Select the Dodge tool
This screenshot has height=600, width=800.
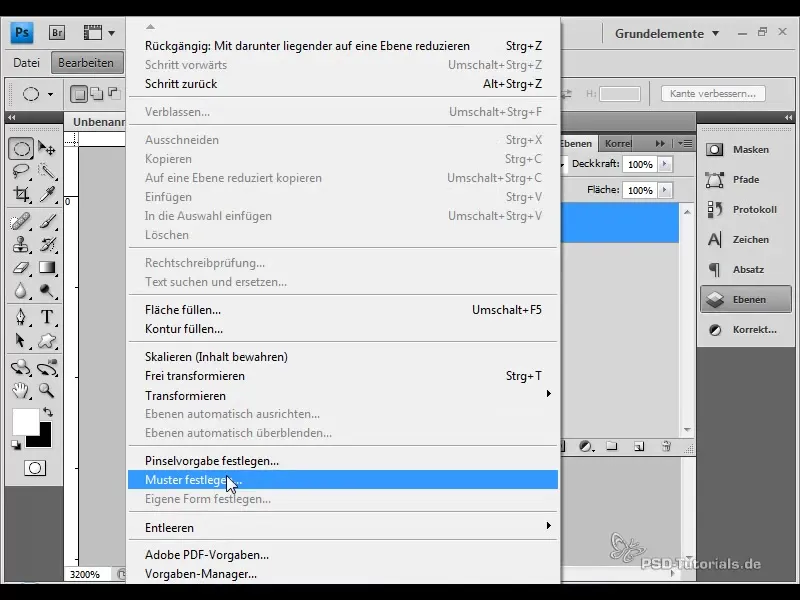47,291
